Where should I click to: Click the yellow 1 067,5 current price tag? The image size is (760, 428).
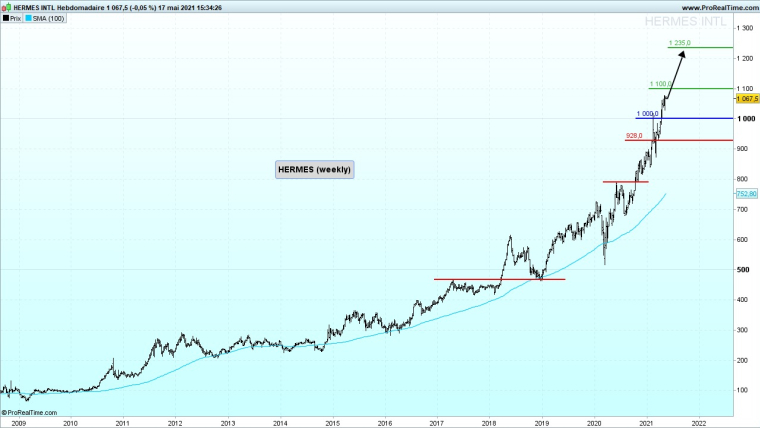click(x=747, y=99)
